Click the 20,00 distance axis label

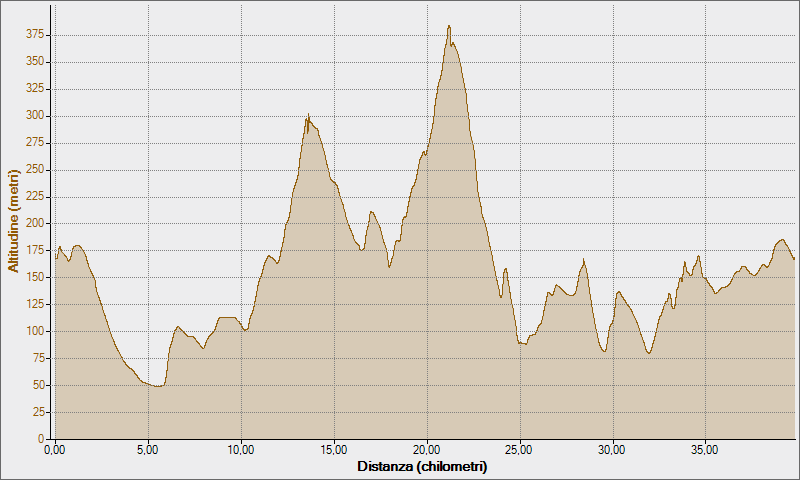[427, 450]
